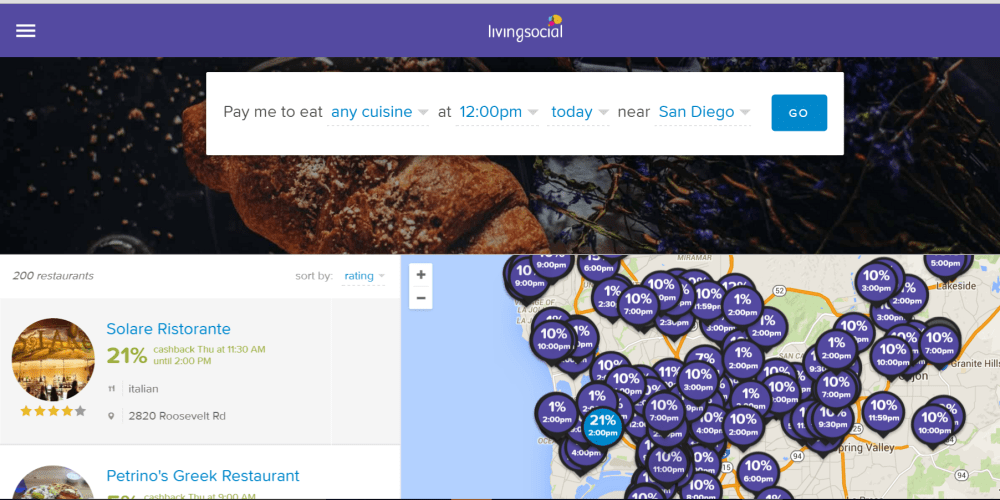Click the fork cuisine icon beside 'italian'

tap(112, 388)
